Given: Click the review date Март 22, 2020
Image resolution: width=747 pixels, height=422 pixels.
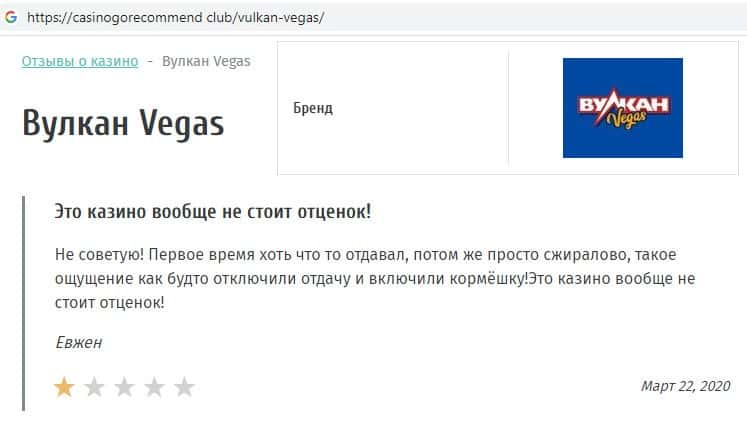Looking at the screenshot, I should (x=686, y=386).
